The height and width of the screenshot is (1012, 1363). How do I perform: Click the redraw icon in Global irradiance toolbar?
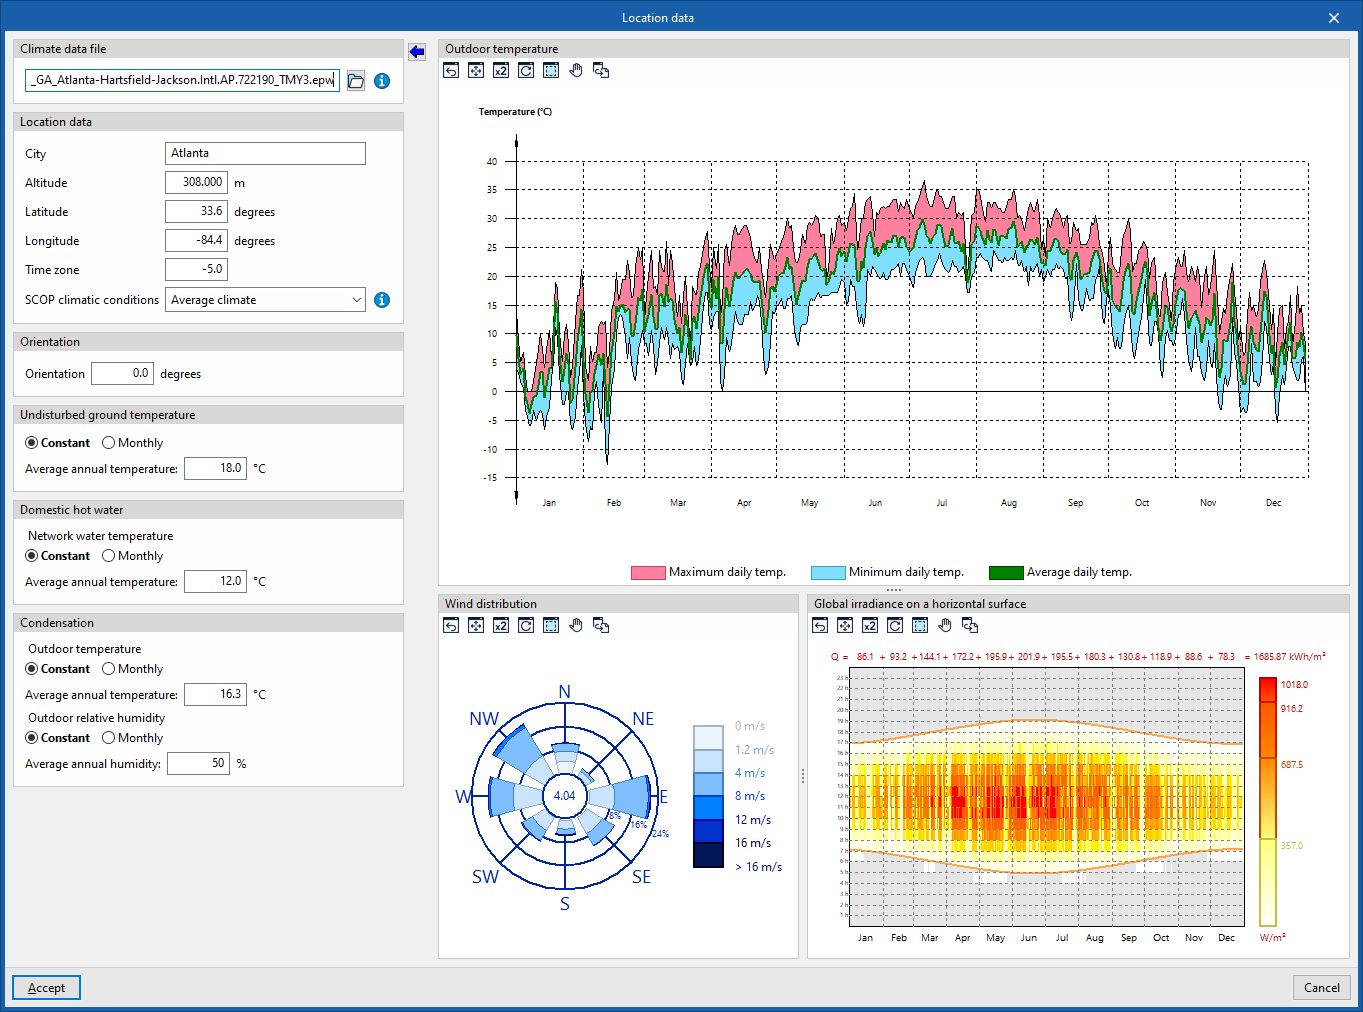pos(895,625)
